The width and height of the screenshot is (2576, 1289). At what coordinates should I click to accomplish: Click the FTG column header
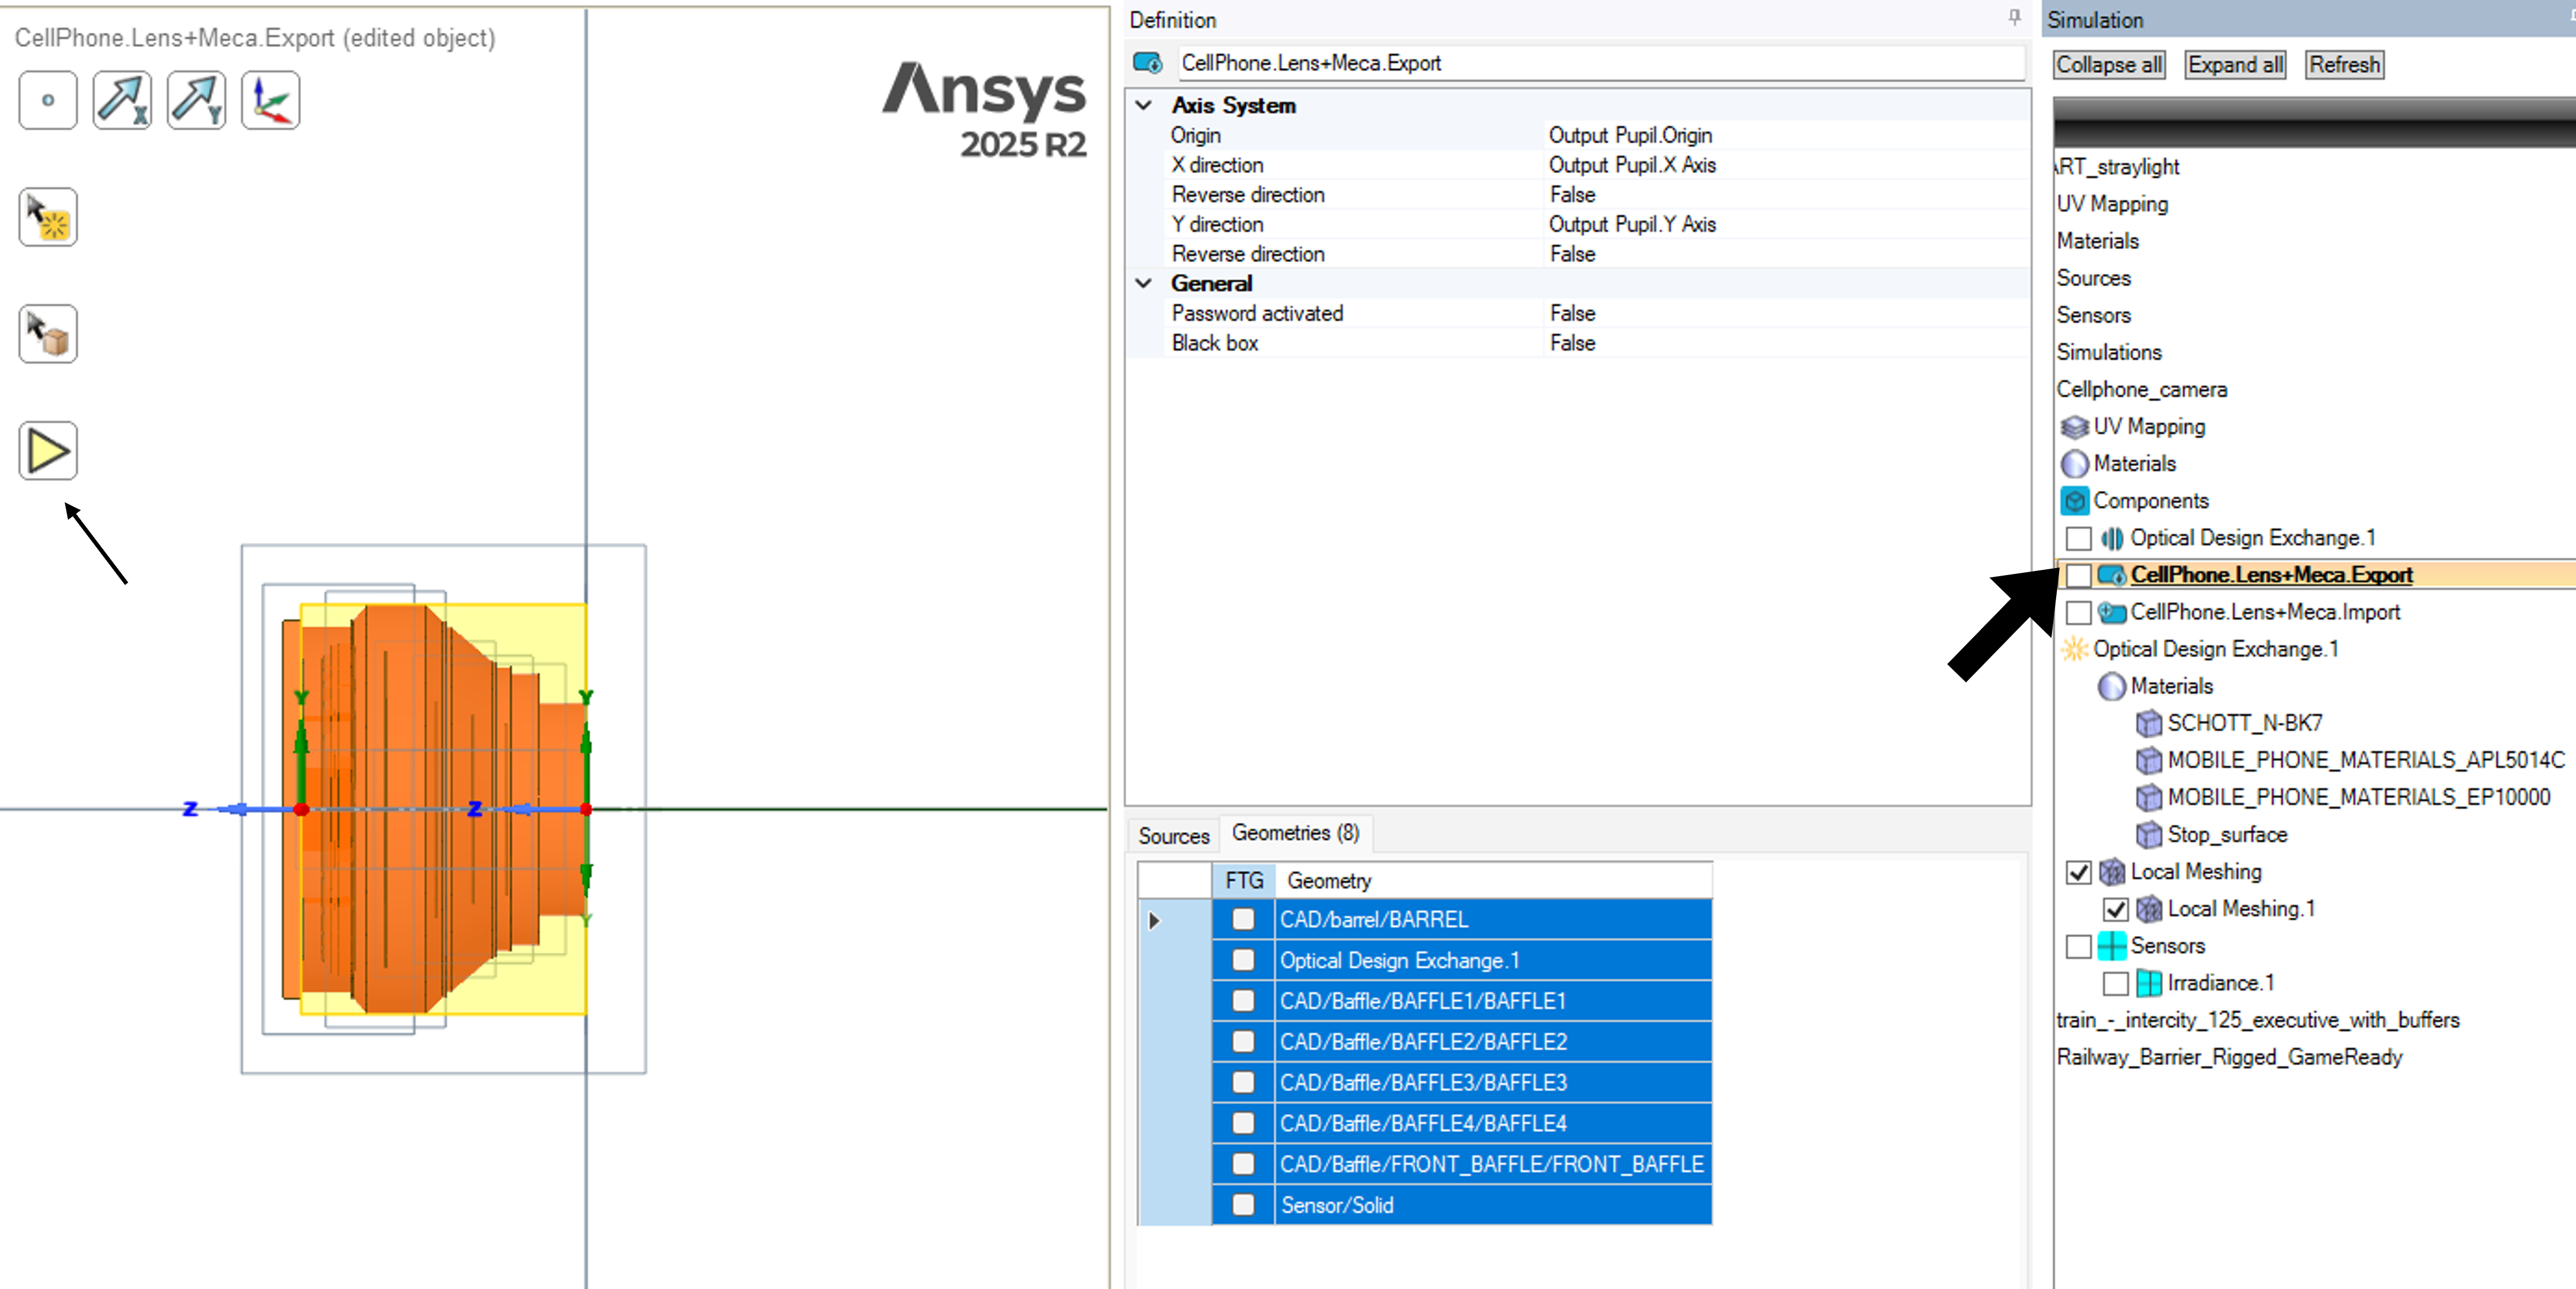coord(1244,881)
